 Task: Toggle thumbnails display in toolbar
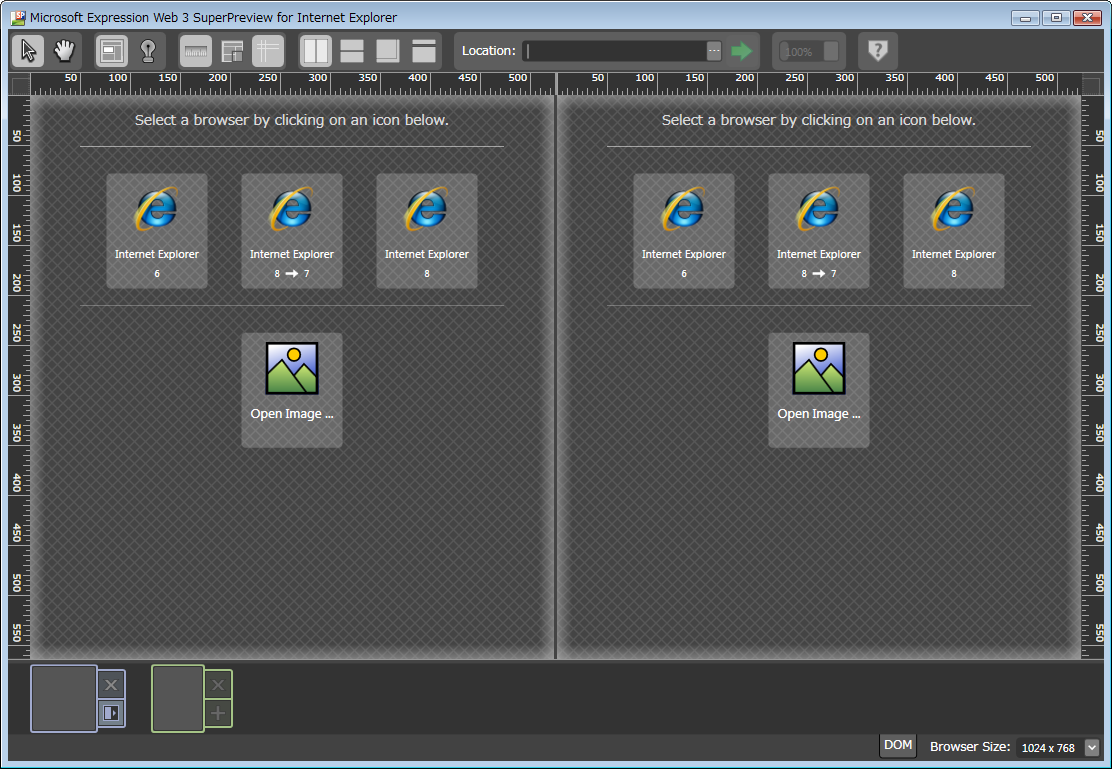pyautogui.click(x=232, y=51)
